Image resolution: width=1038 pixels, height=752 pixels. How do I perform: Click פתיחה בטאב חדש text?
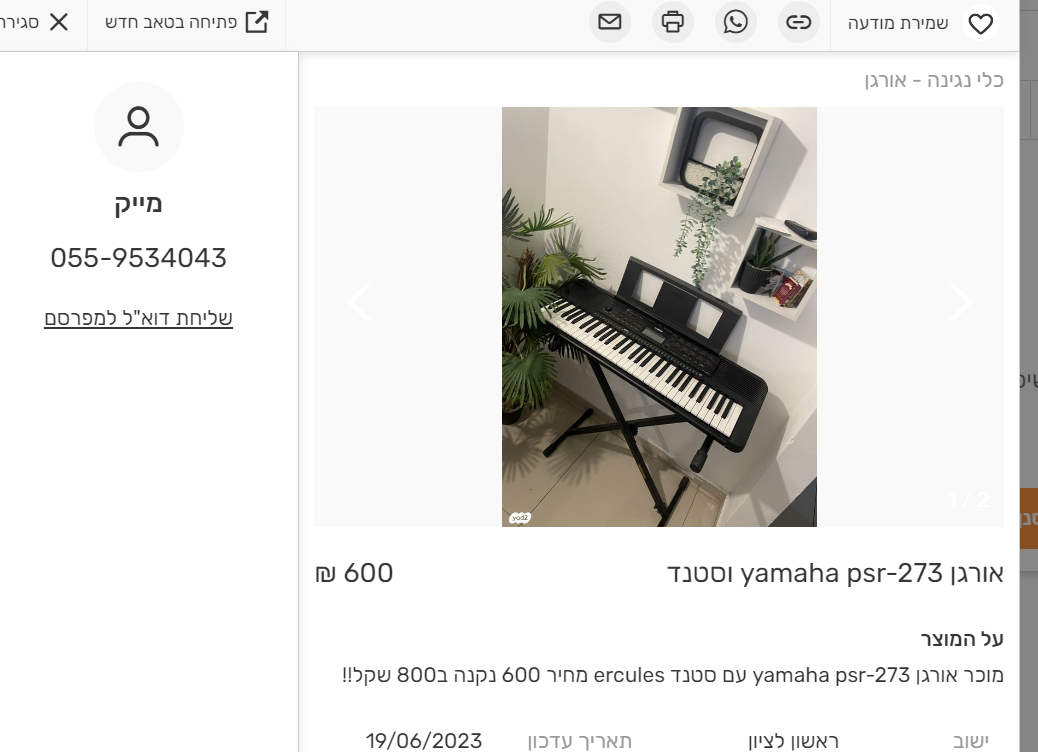pyautogui.click(x=171, y=22)
